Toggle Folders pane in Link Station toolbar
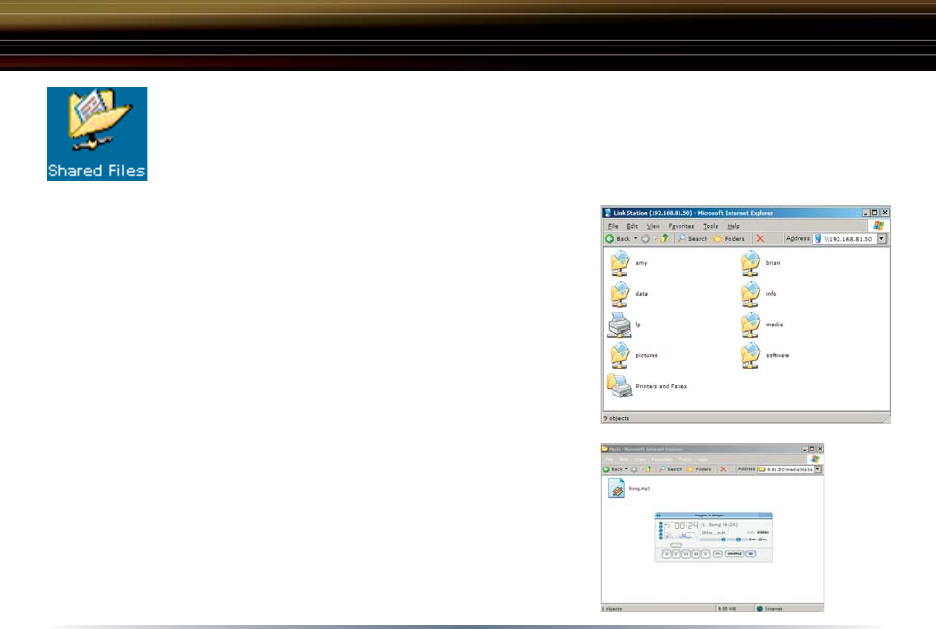The width and height of the screenshot is (936, 629). [729, 239]
